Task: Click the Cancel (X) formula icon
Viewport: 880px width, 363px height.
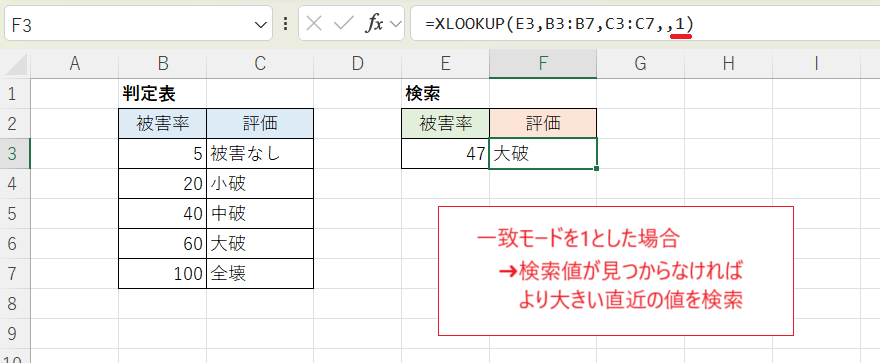Action: [x=314, y=24]
